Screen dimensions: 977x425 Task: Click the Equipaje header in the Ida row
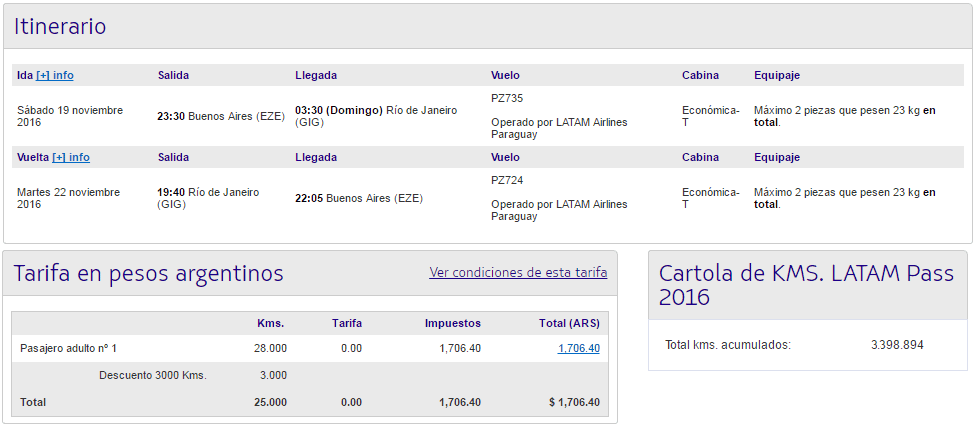[x=777, y=75]
